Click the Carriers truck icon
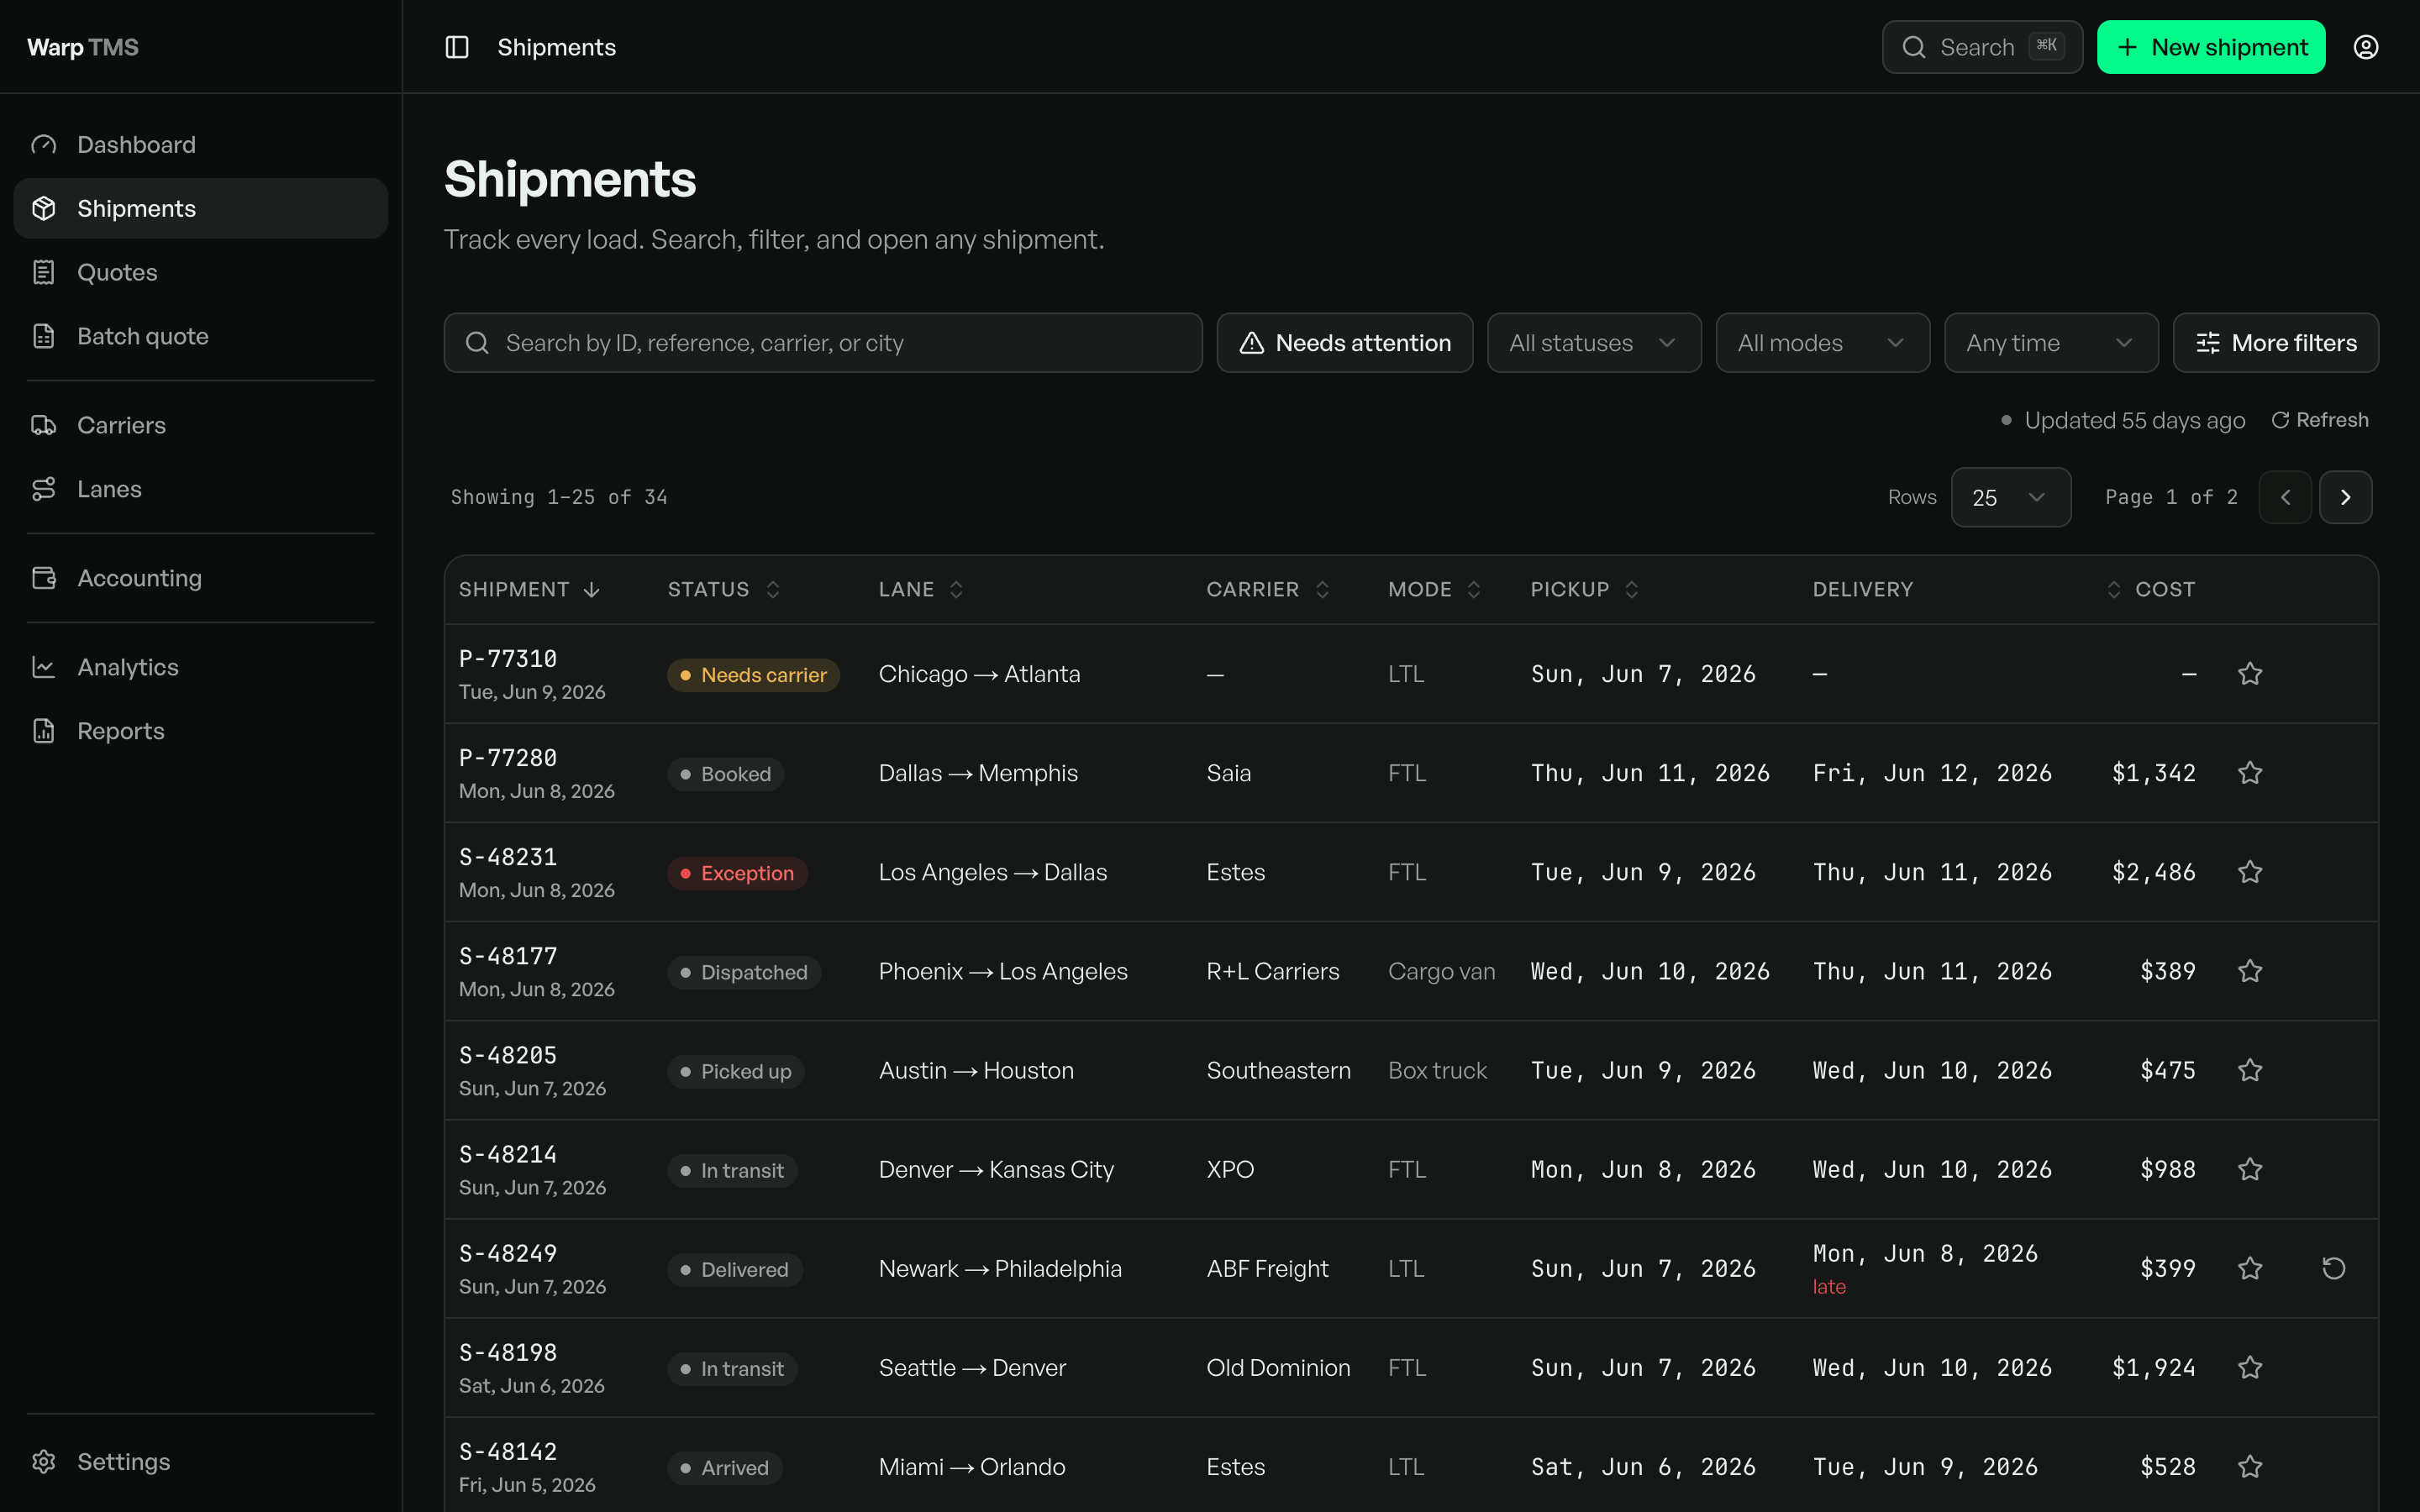The width and height of the screenshot is (2420, 1512). pyautogui.click(x=44, y=425)
